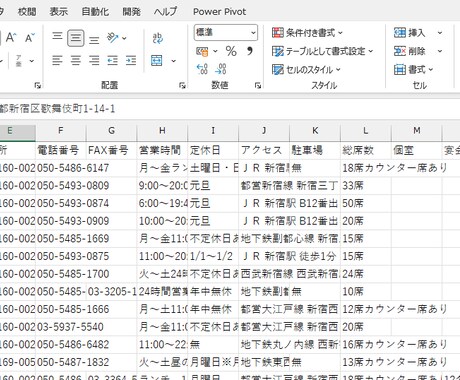Image resolution: width=460 pixels, height=380 pixels.
Task: Open テーブルとして書式設定 menu
Action: point(322,51)
